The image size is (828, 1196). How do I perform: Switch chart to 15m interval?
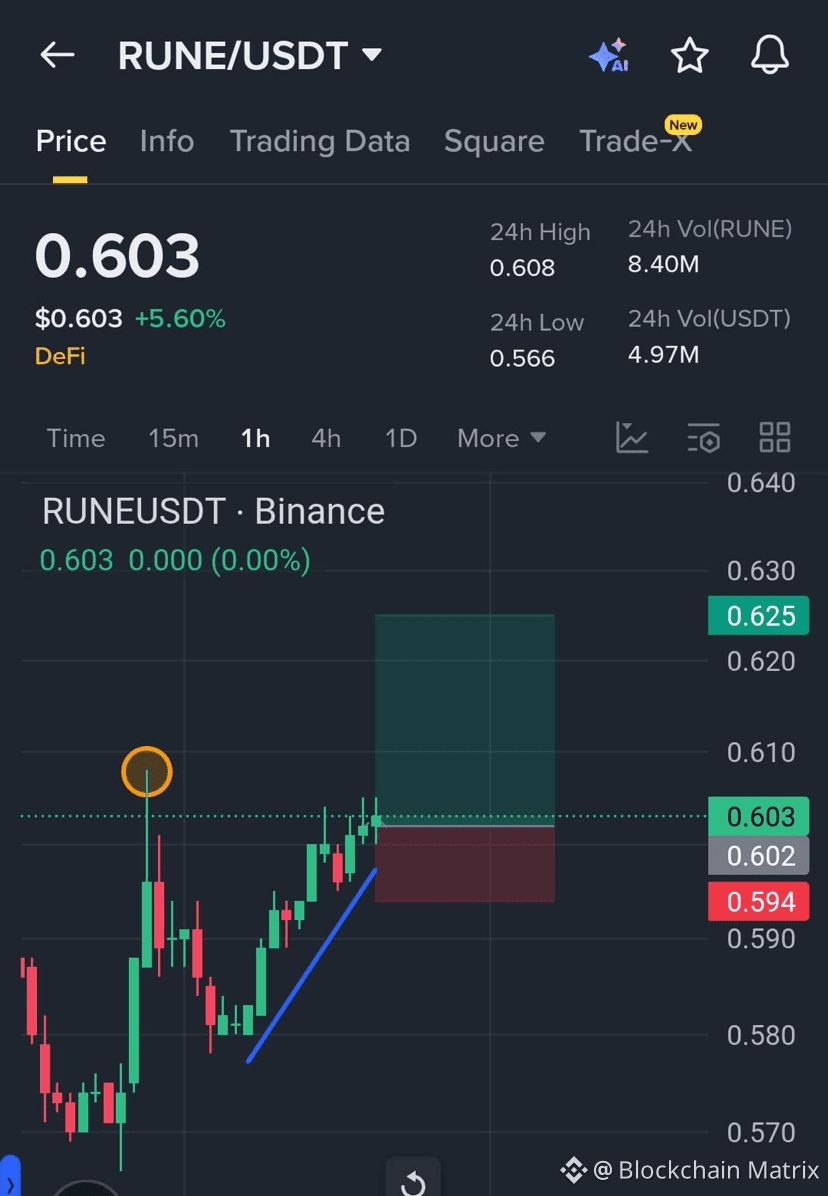coord(173,438)
